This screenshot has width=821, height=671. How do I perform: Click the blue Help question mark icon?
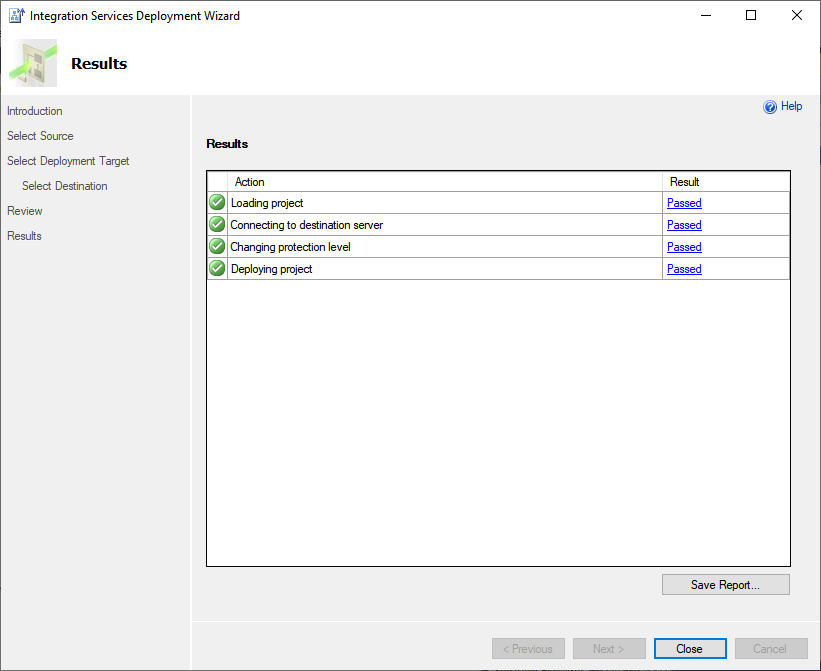pos(770,107)
